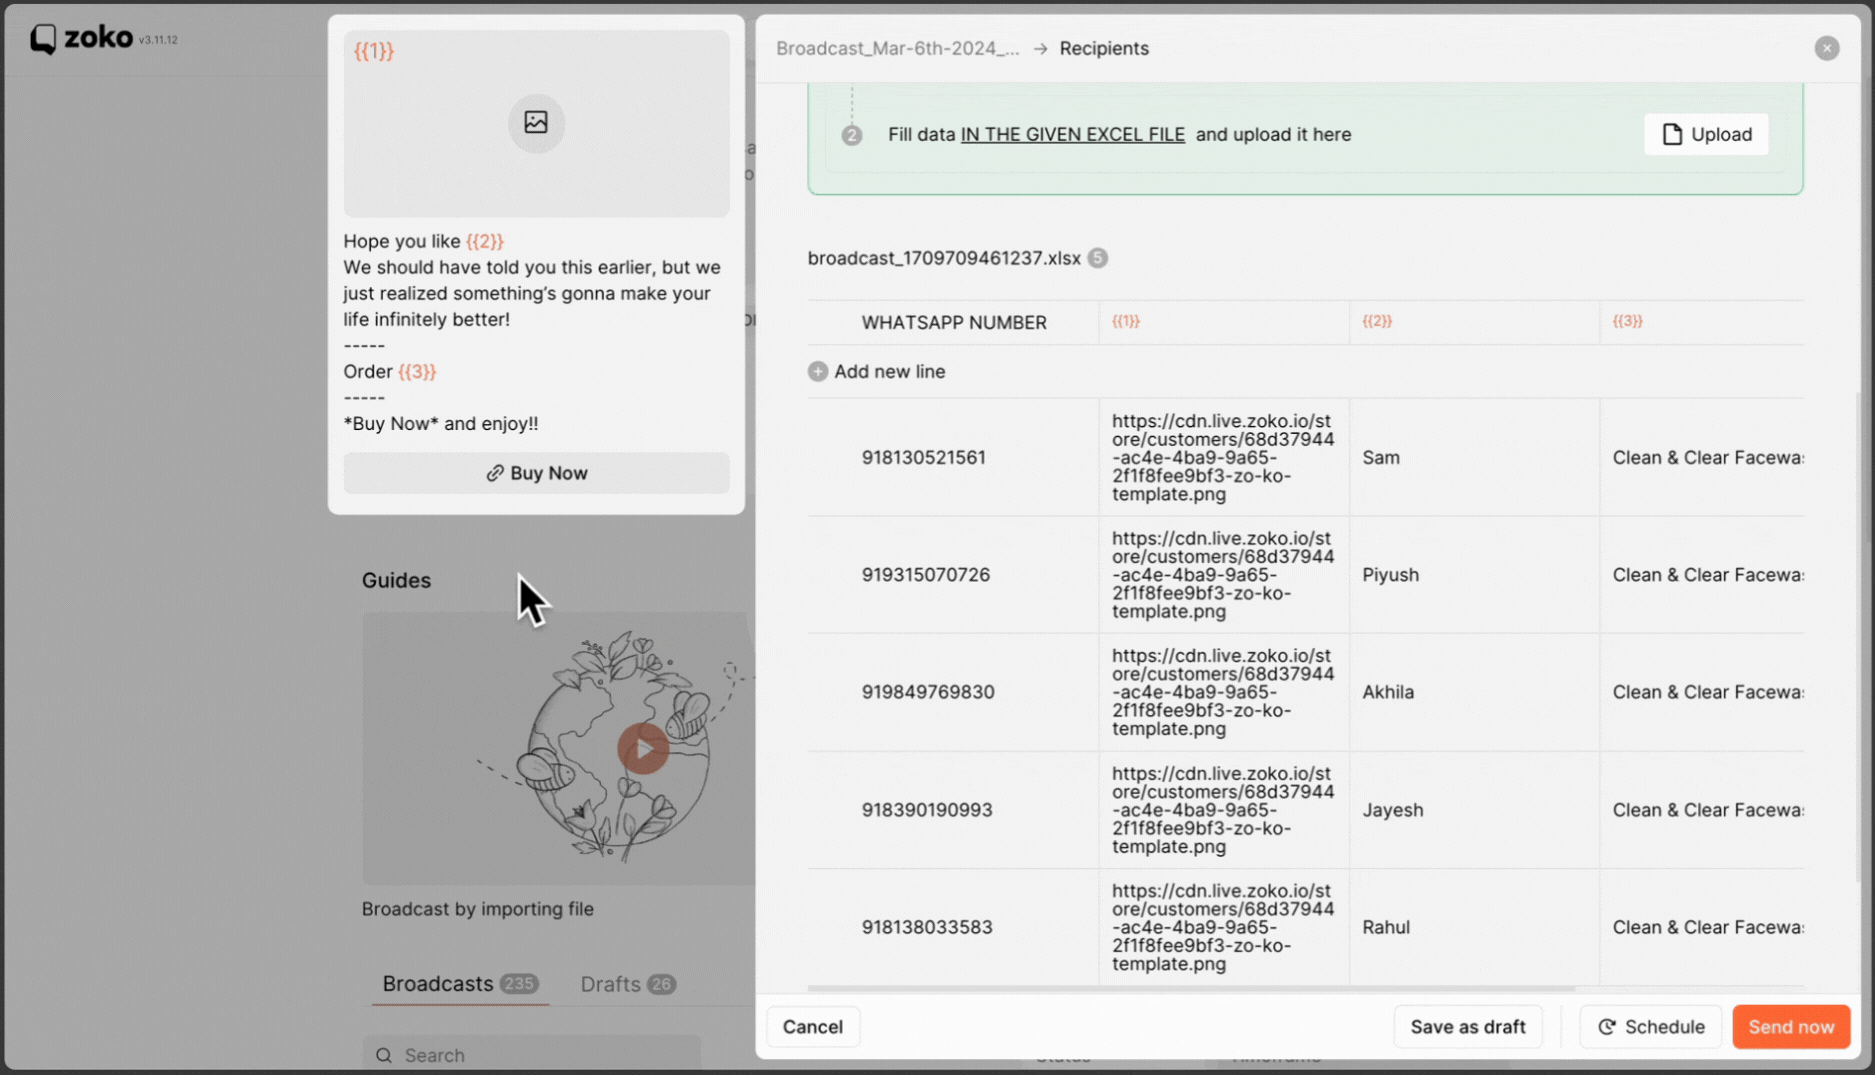Click the step 2 circle icon
This screenshot has height=1075, width=1875.
pos(851,135)
